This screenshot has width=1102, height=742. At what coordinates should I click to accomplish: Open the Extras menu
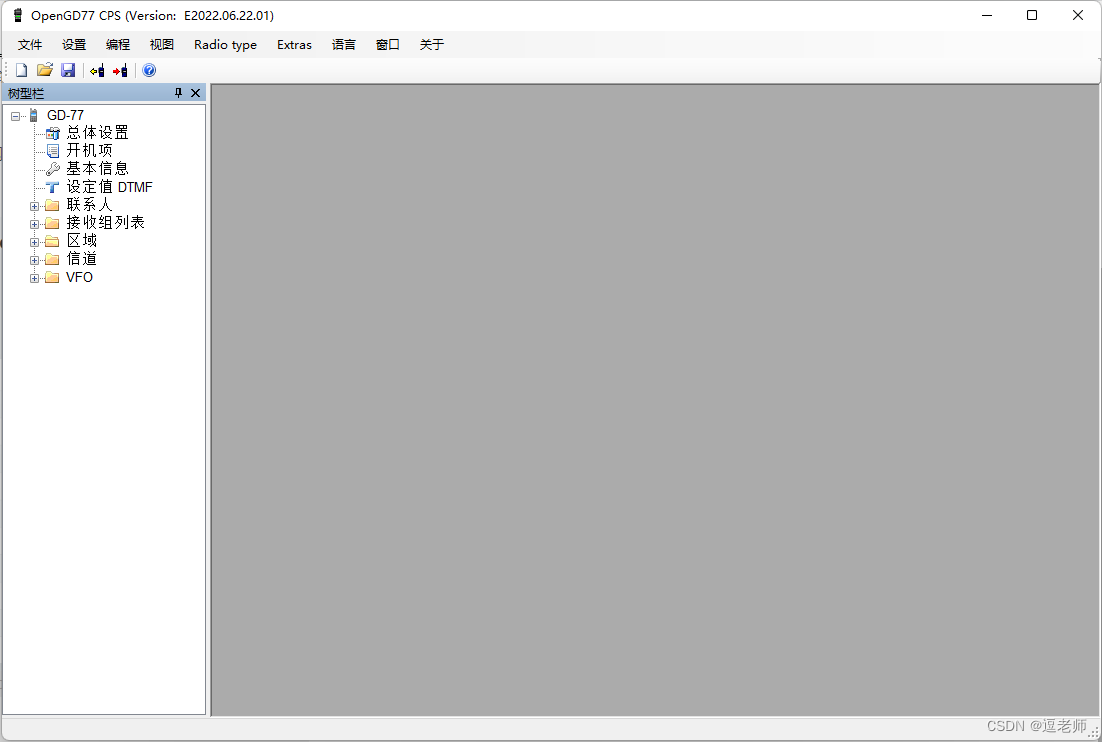pyautogui.click(x=294, y=45)
